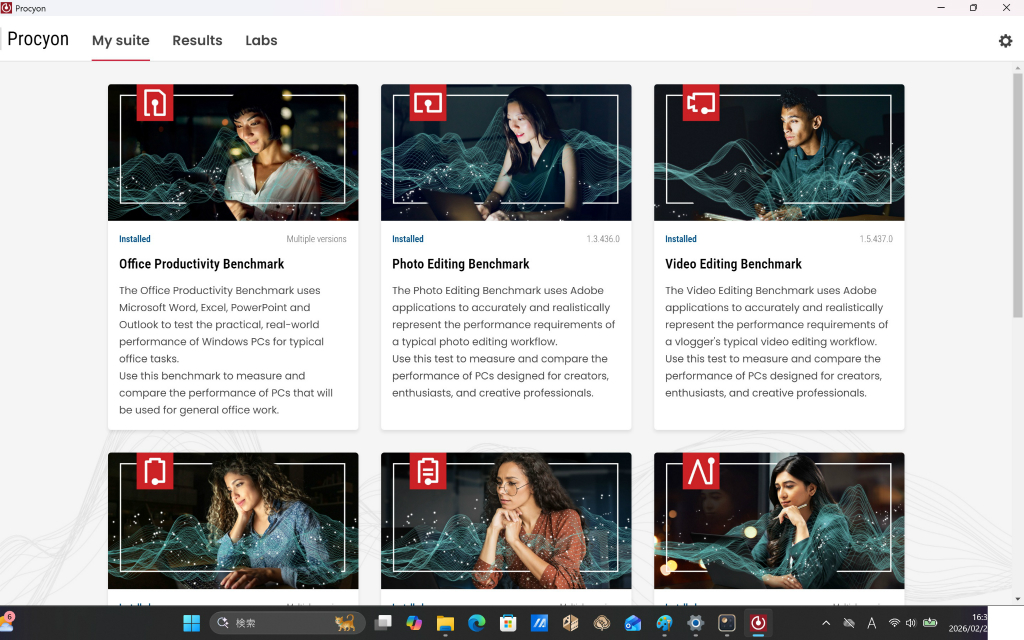Screen dimensions: 1024x640
Task: Open the widgets weather icon on taskbar
Action: [x=8, y=622]
